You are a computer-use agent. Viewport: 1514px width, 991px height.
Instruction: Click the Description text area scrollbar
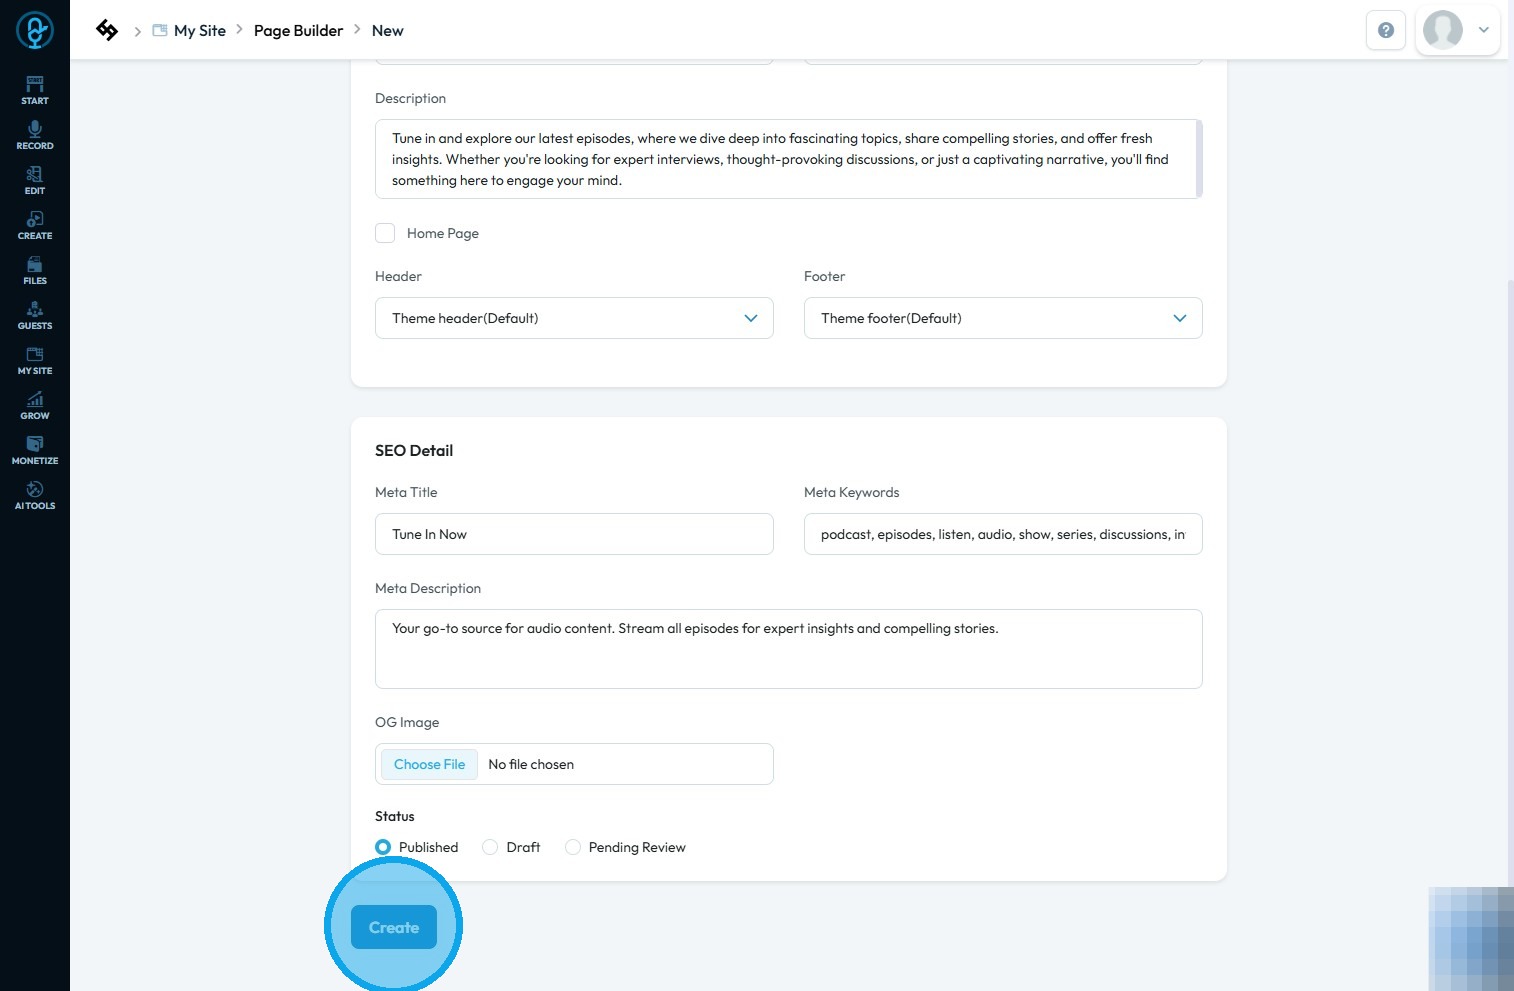pos(1198,158)
